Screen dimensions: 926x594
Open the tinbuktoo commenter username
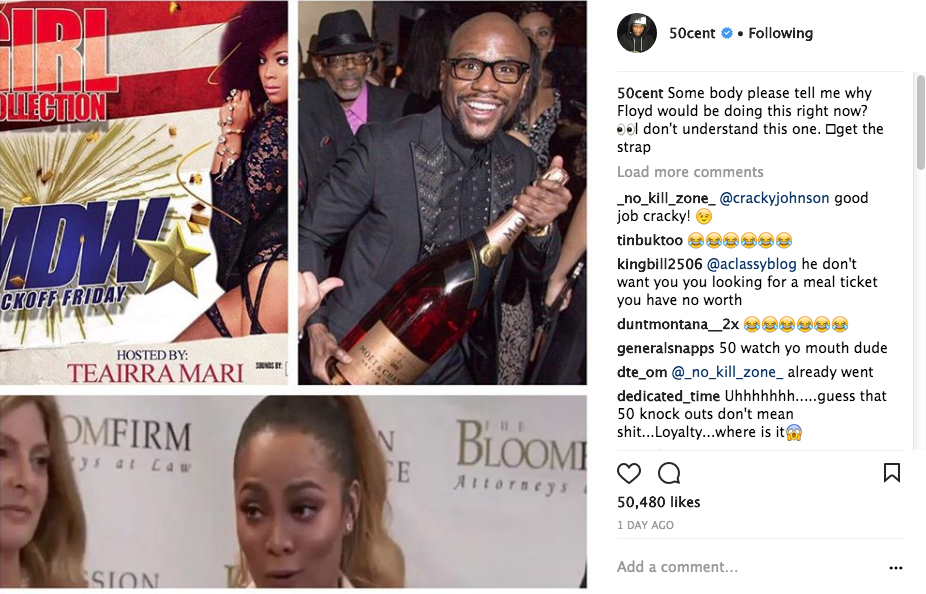pos(650,240)
